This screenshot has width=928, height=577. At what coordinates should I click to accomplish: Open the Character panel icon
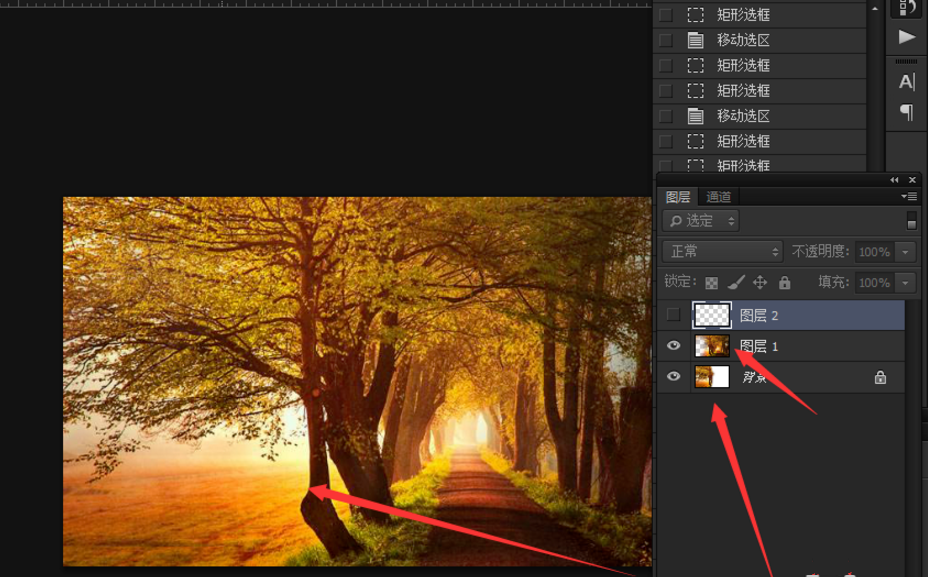point(906,82)
